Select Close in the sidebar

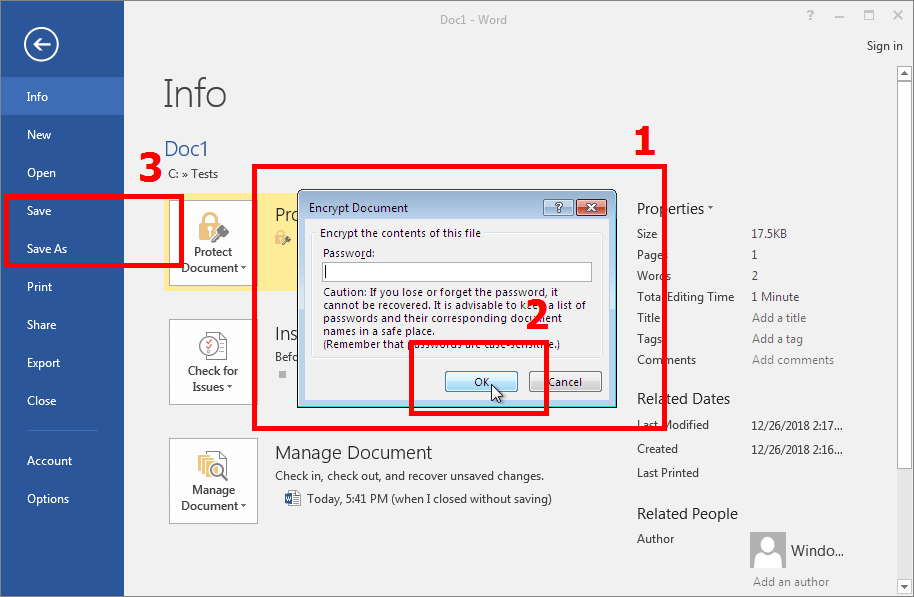(x=62, y=401)
